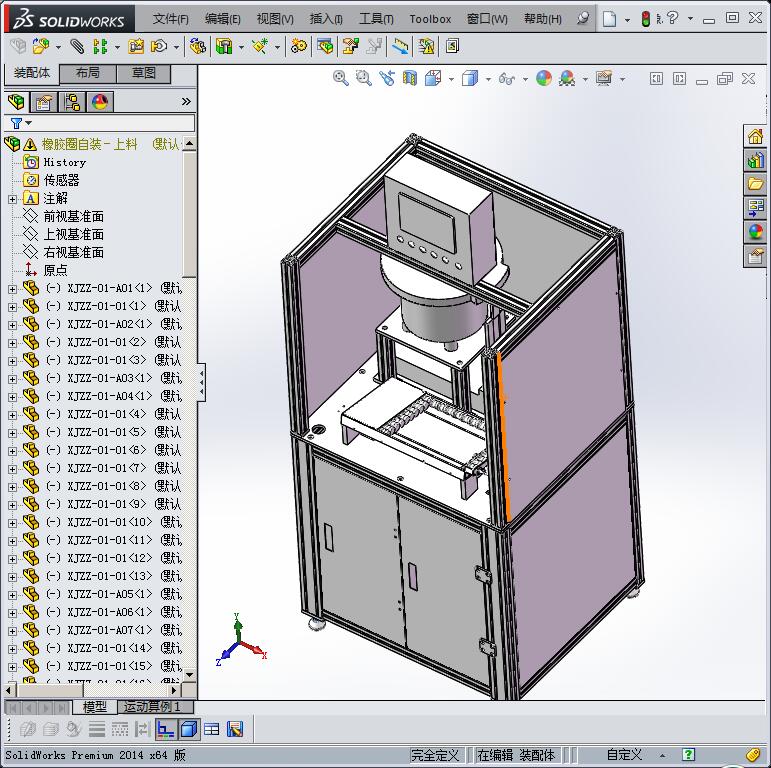Open the DisplayManager color ball tab
771x768 pixels.
[100, 102]
